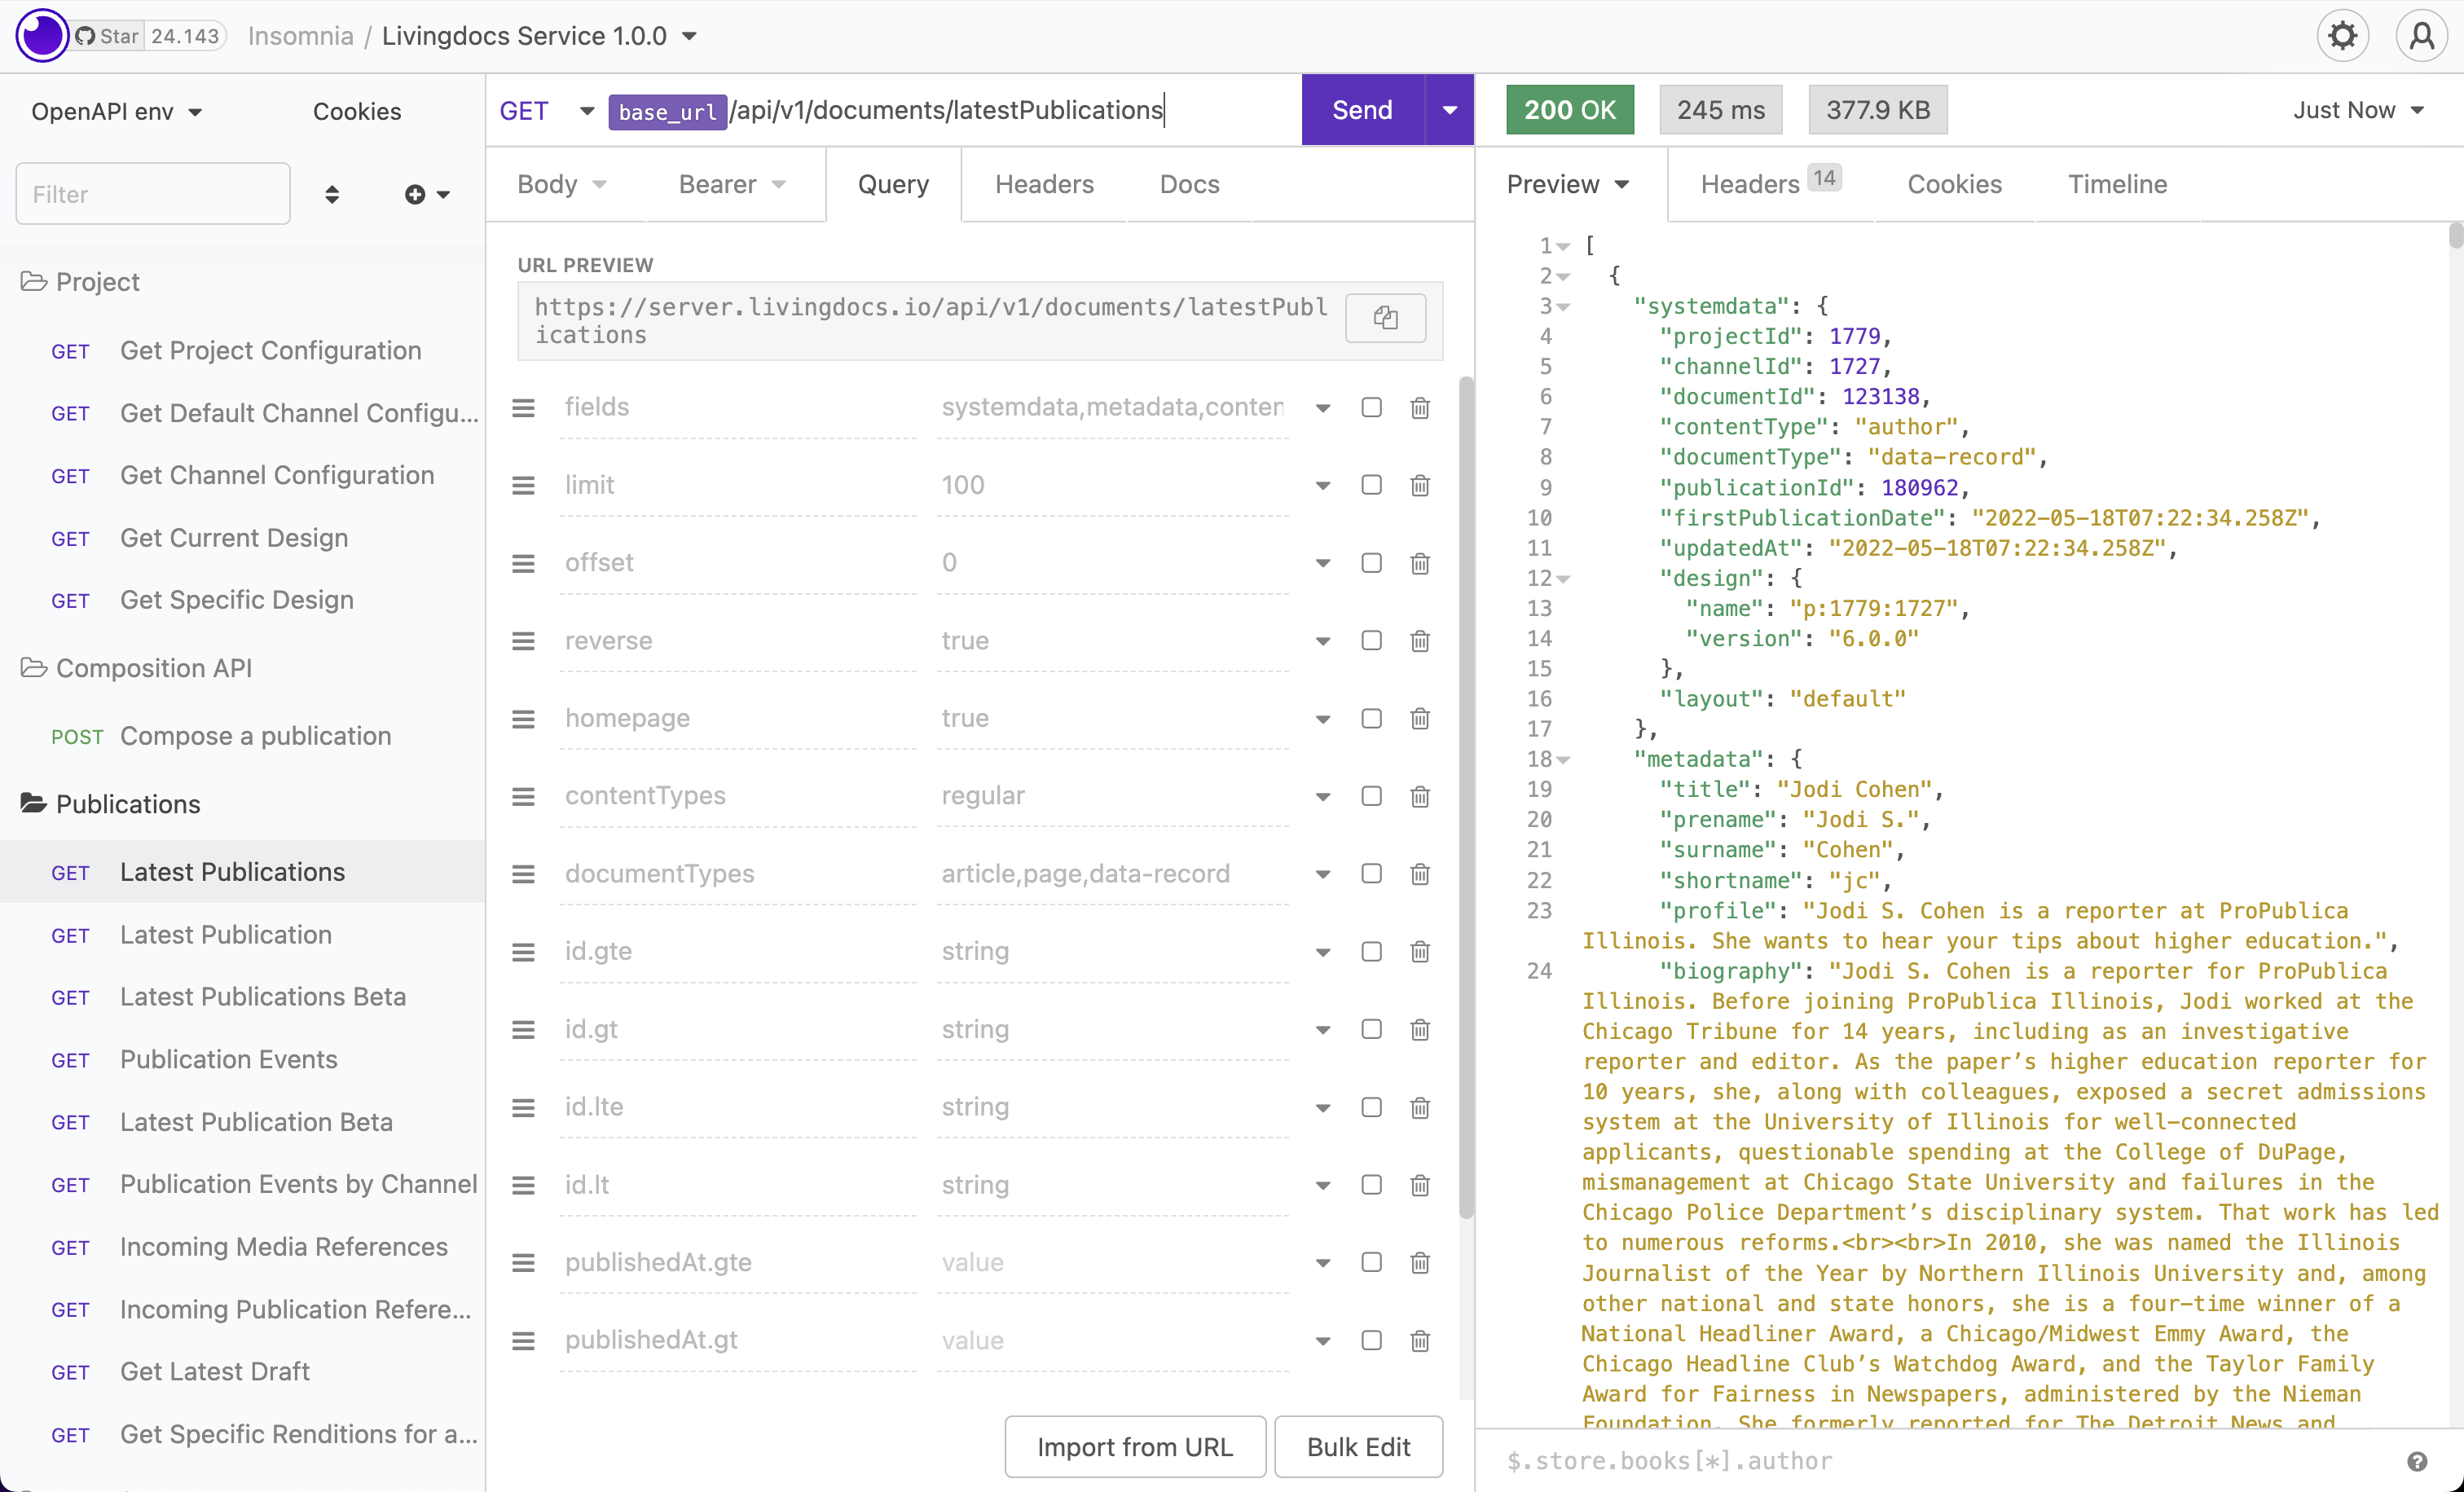
Task: Click the Import from URL button
Action: 1134,1446
